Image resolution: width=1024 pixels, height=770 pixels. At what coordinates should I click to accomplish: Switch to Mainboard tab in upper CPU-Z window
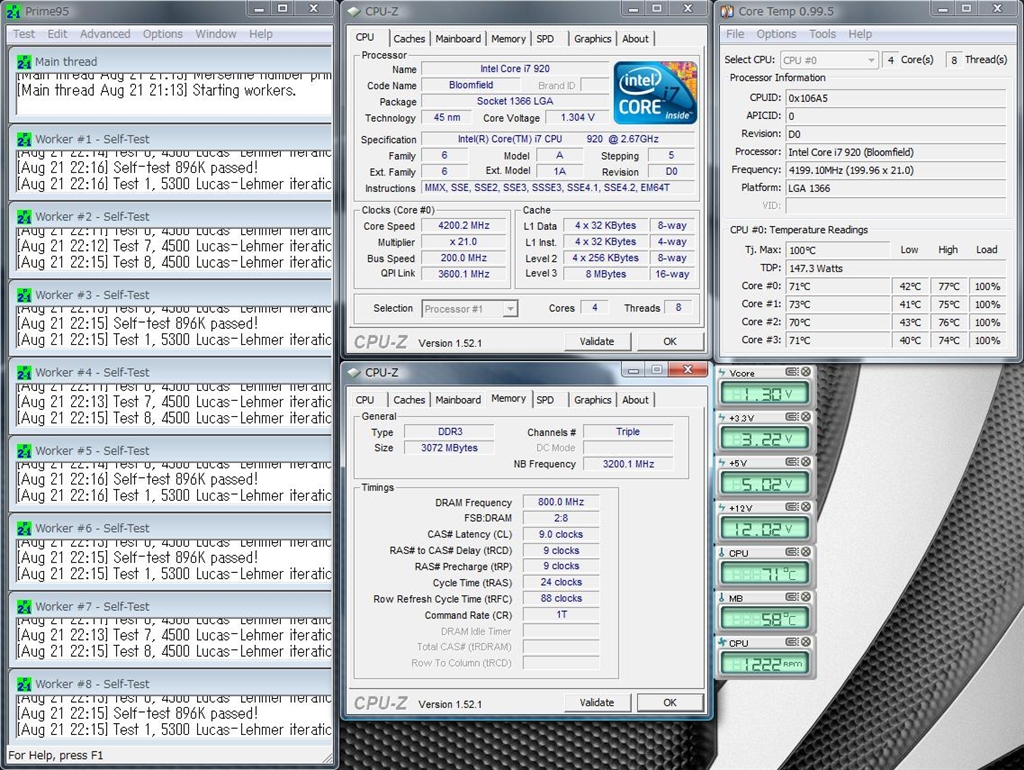[x=458, y=39]
